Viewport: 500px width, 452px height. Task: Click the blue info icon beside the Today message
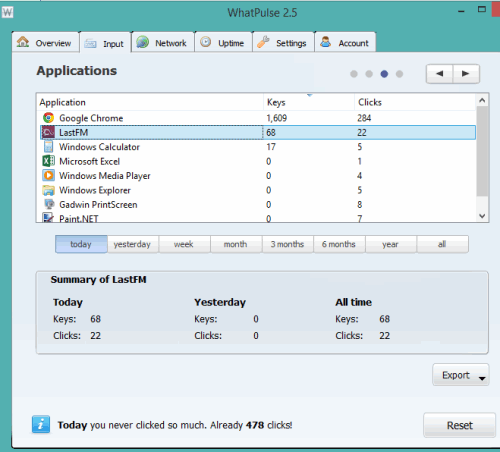tap(41, 424)
